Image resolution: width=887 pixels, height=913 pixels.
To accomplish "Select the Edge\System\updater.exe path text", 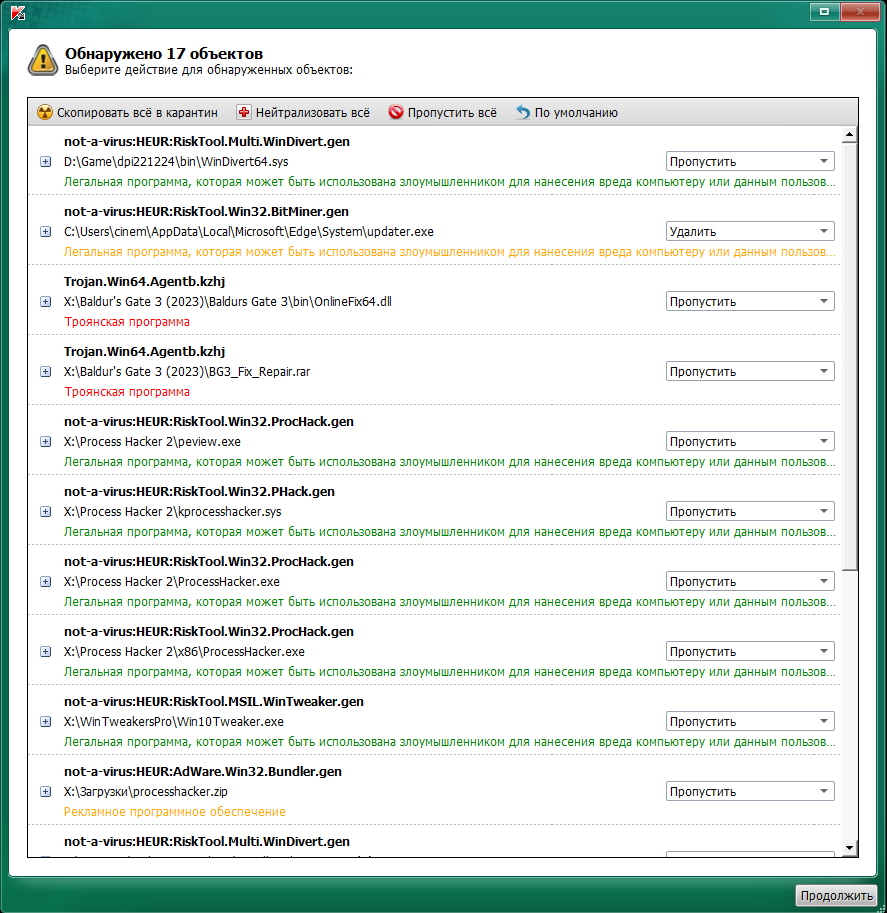I will point(249,232).
